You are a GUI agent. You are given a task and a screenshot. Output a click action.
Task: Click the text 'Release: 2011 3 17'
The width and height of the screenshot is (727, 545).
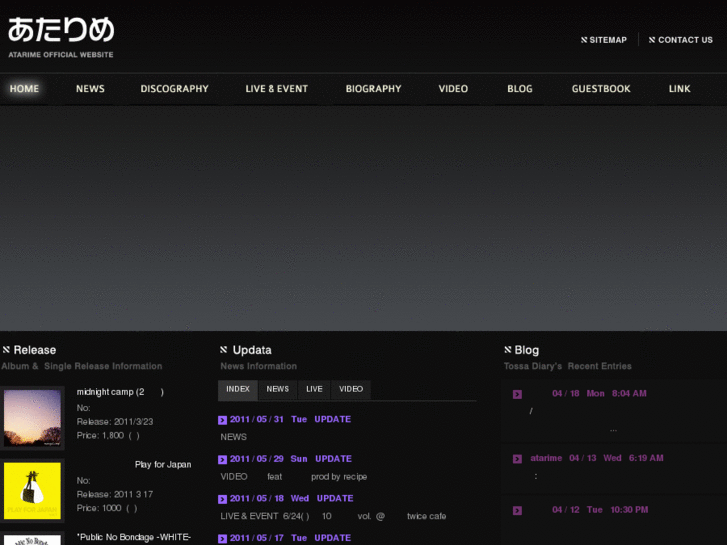[x=115, y=494]
